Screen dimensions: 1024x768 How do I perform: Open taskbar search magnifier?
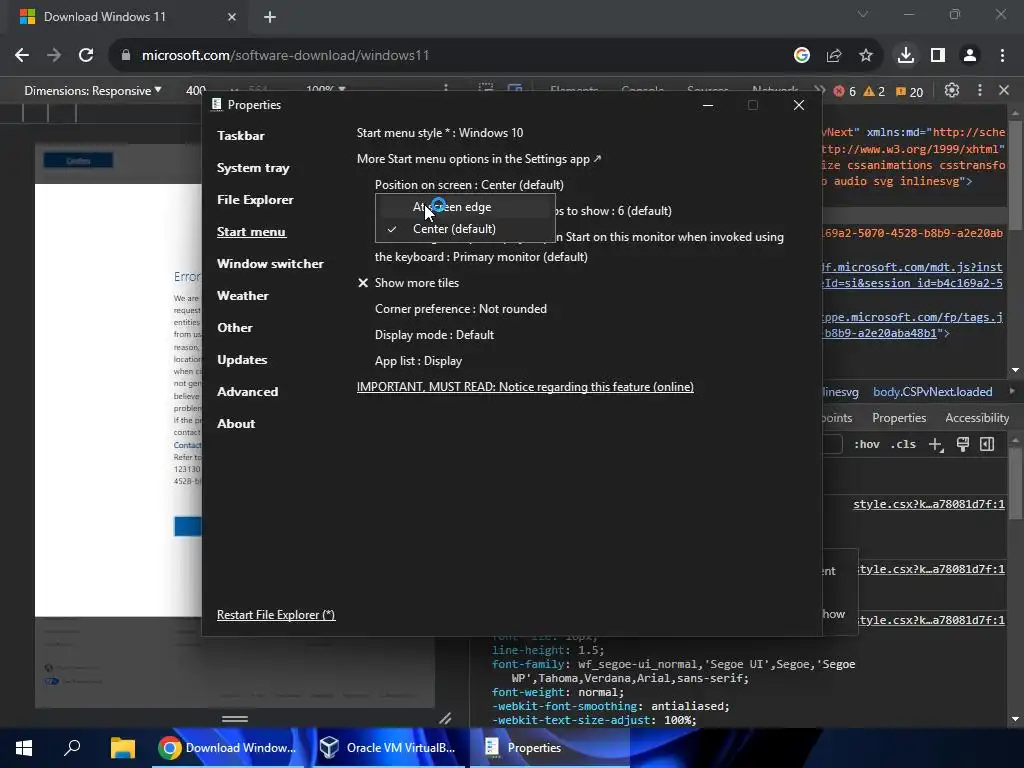(x=72, y=748)
